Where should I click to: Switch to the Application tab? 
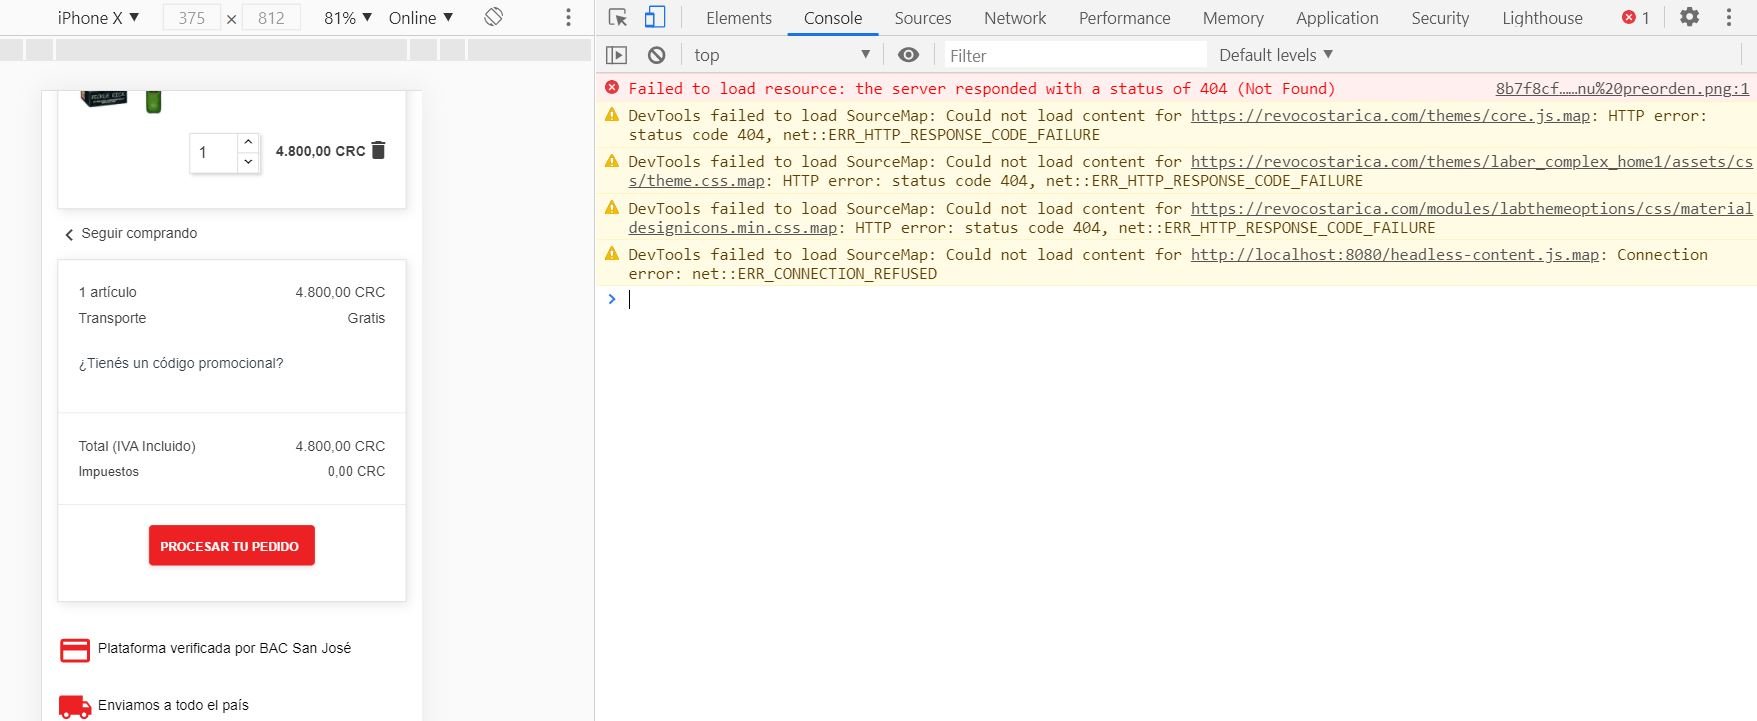coord(1337,18)
